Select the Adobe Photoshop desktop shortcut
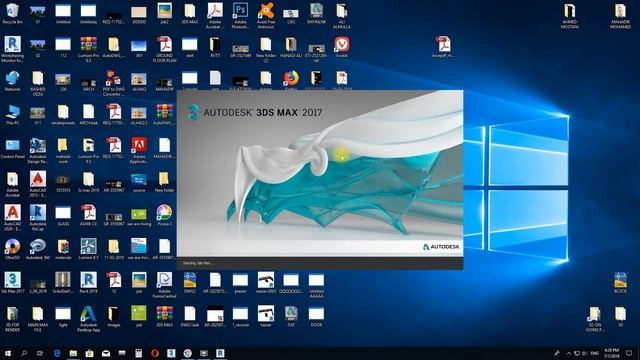 240,16
